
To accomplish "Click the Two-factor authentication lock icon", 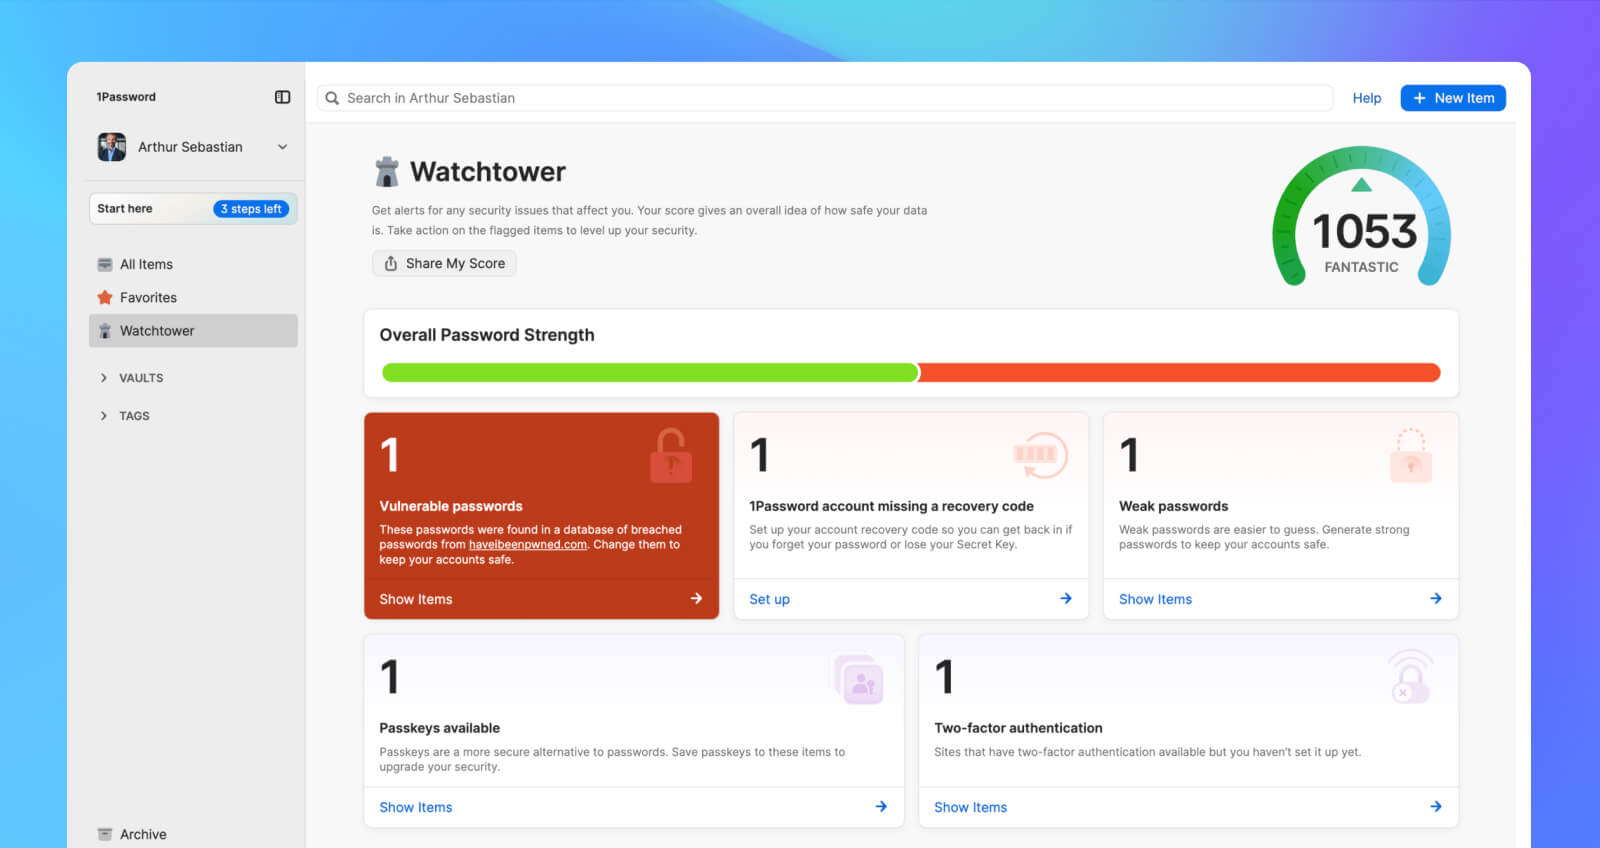I will tap(1410, 677).
